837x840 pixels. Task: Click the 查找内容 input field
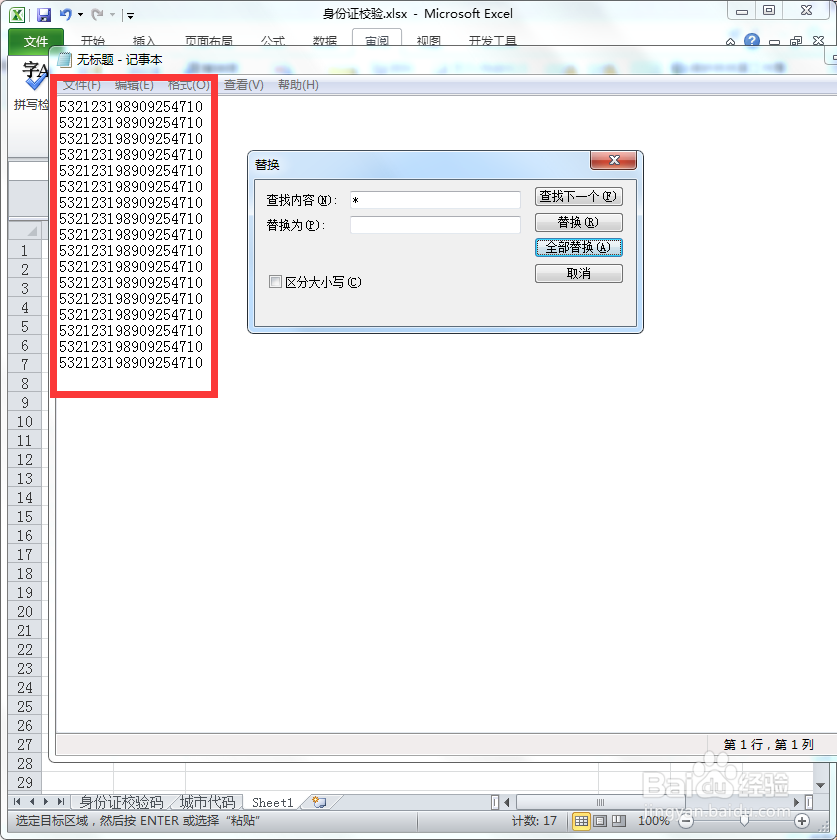435,200
